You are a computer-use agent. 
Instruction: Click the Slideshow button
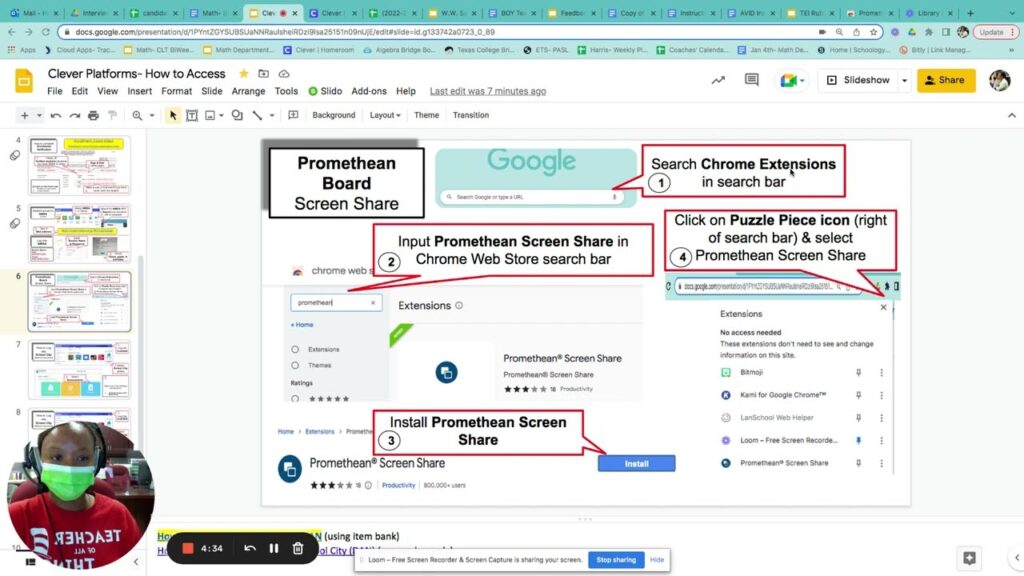(x=858, y=80)
